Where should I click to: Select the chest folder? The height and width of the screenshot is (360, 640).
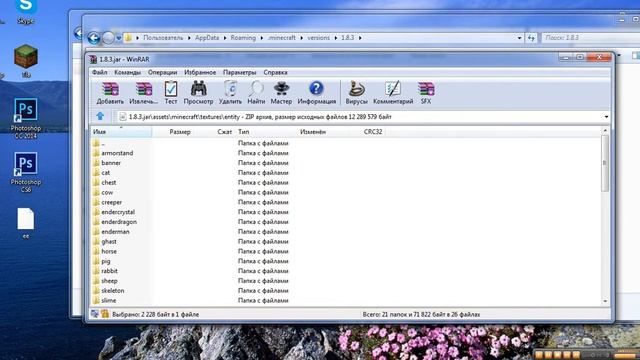[109, 182]
